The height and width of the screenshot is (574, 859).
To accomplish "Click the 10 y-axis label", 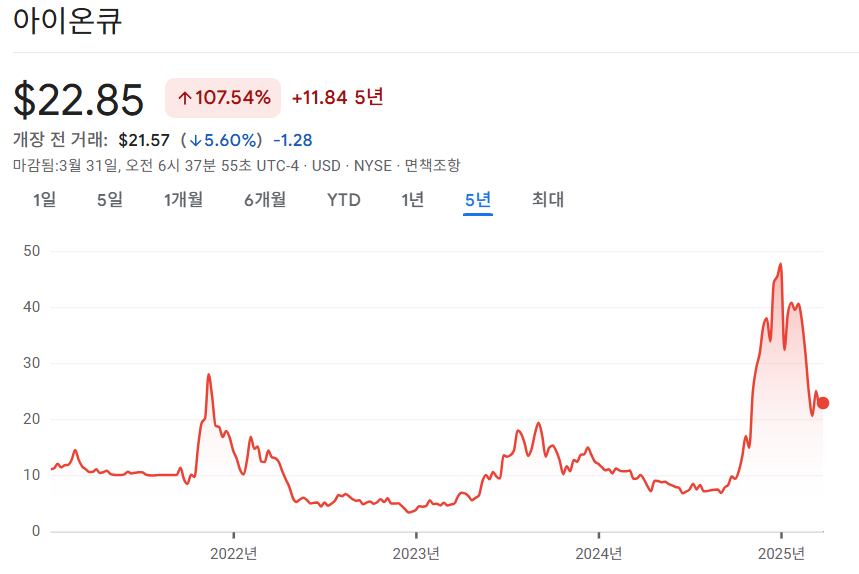I will (32, 475).
